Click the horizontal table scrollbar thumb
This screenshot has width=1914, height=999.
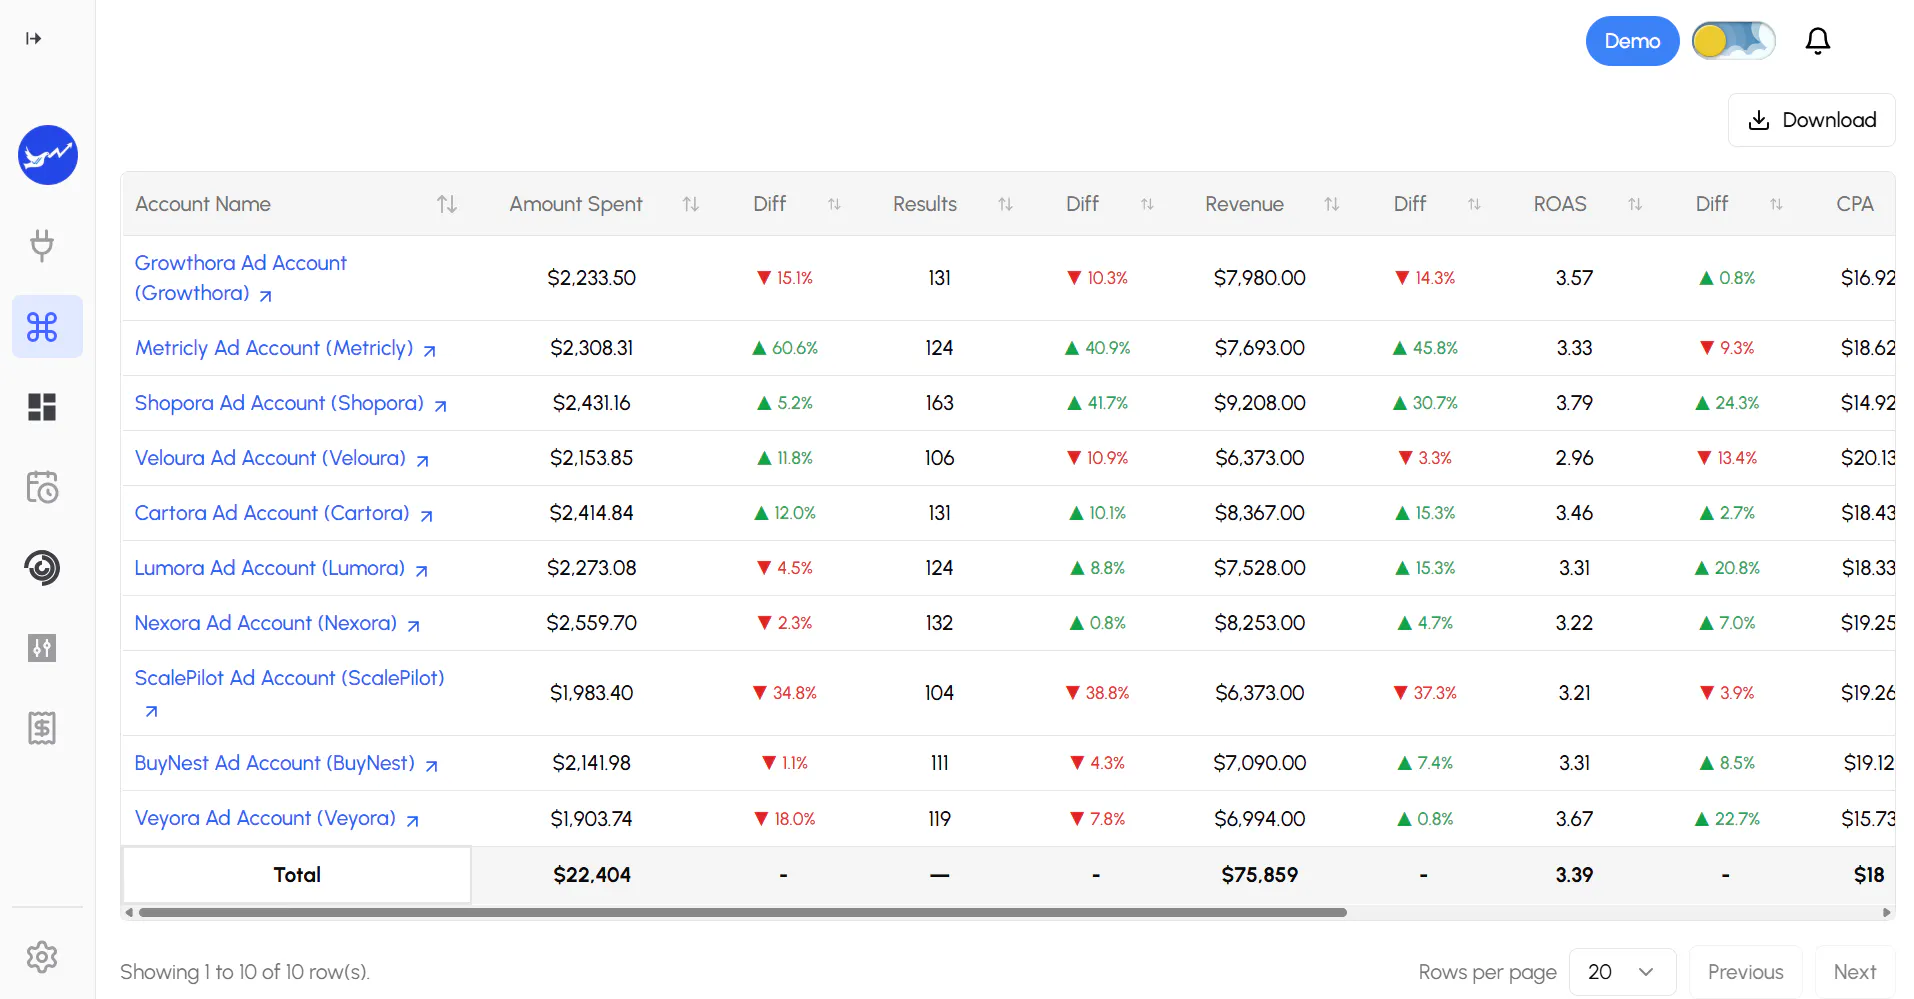pos(742,912)
